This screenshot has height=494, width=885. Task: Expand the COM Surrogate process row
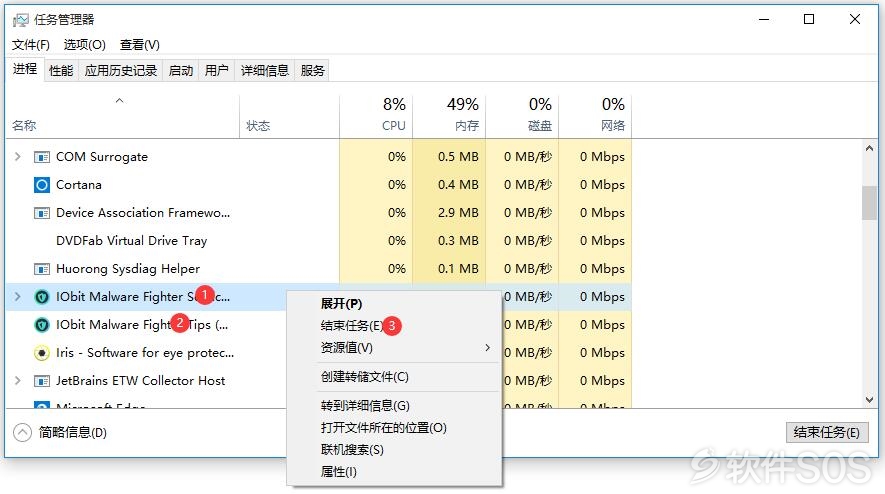pos(17,156)
